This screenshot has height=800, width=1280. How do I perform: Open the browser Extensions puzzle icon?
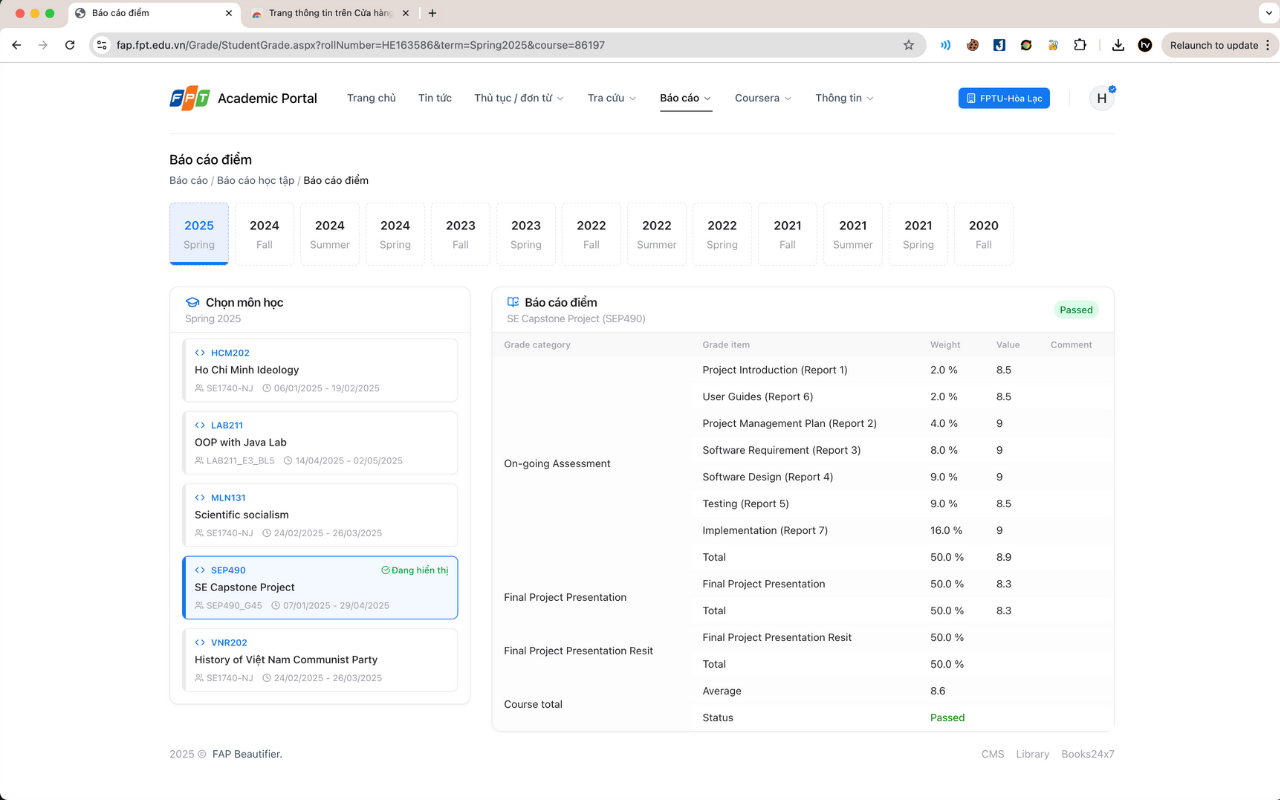tap(1080, 45)
